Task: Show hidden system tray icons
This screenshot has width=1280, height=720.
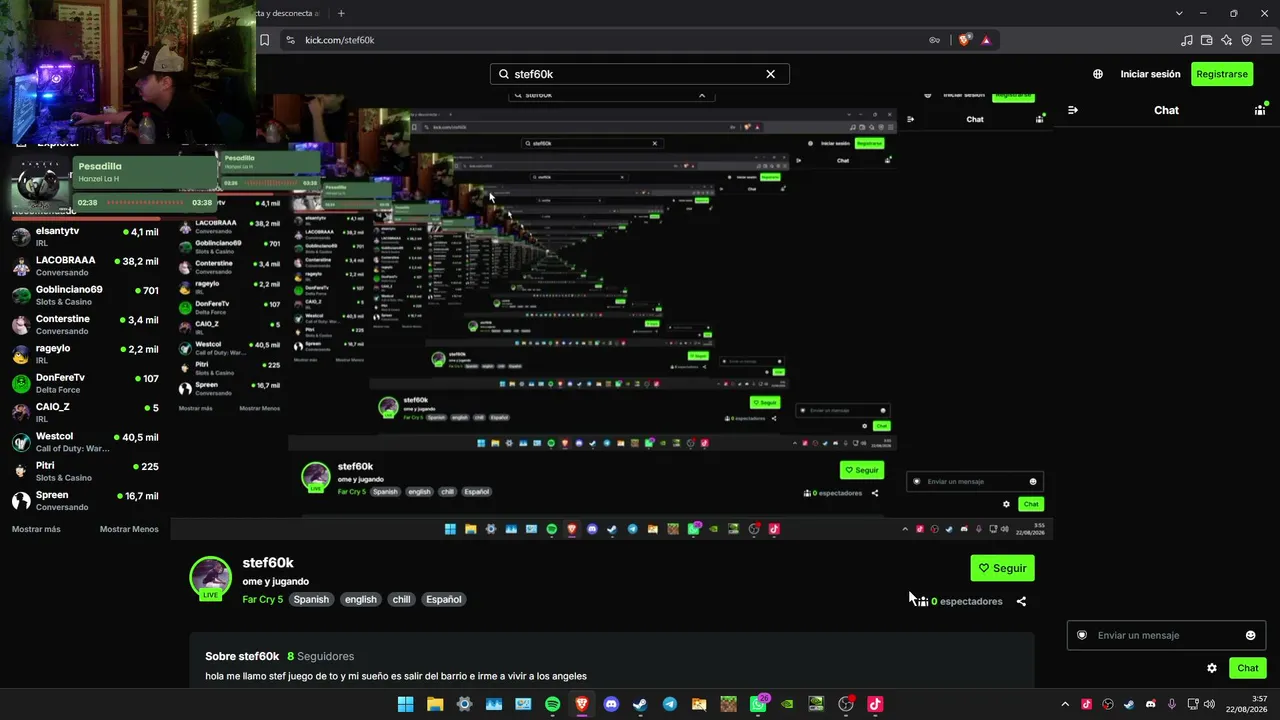Action: [1065, 704]
